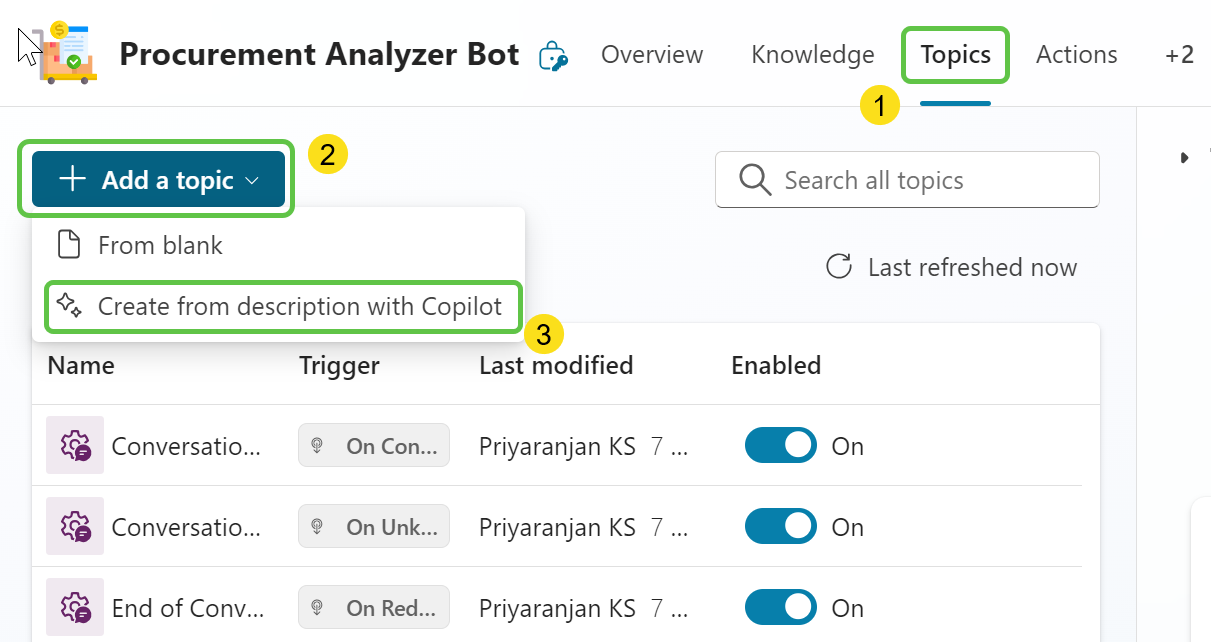Turn off the On Unknown trigger topic toggle

[x=780, y=527]
